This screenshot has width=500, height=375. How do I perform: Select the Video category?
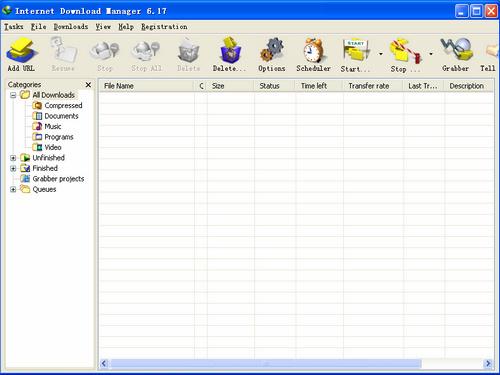pos(53,147)
